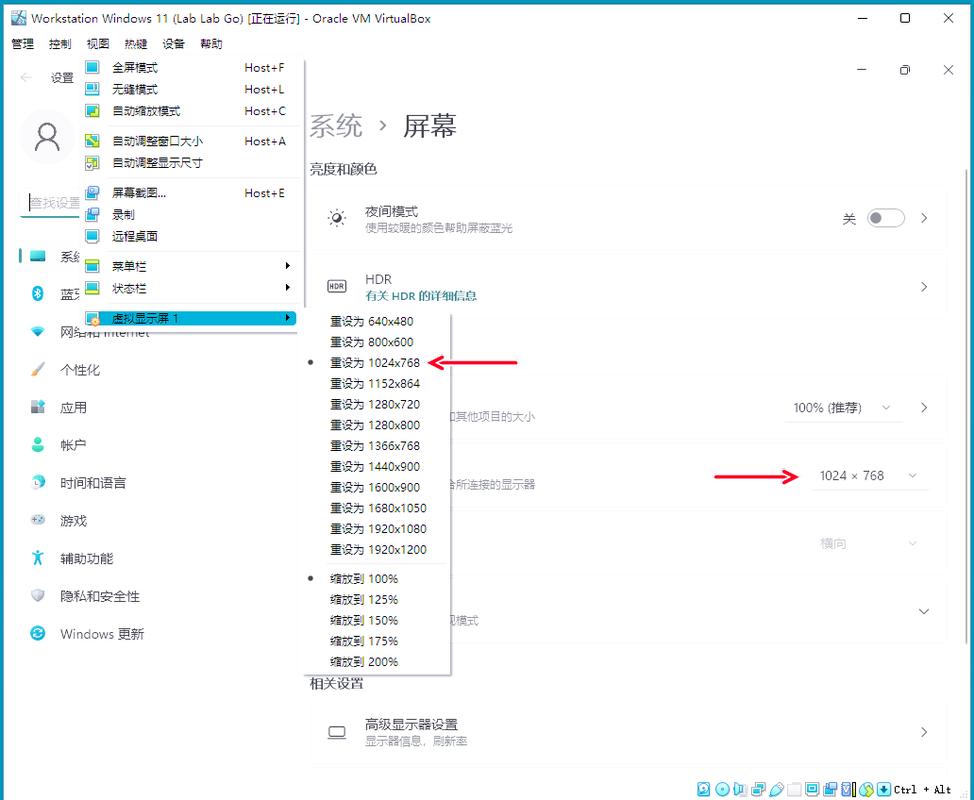Image resolution: width=974 pixels, height=800 pixels.
Task: Expand the multiple displays section chevron
Action: [924, 611]
